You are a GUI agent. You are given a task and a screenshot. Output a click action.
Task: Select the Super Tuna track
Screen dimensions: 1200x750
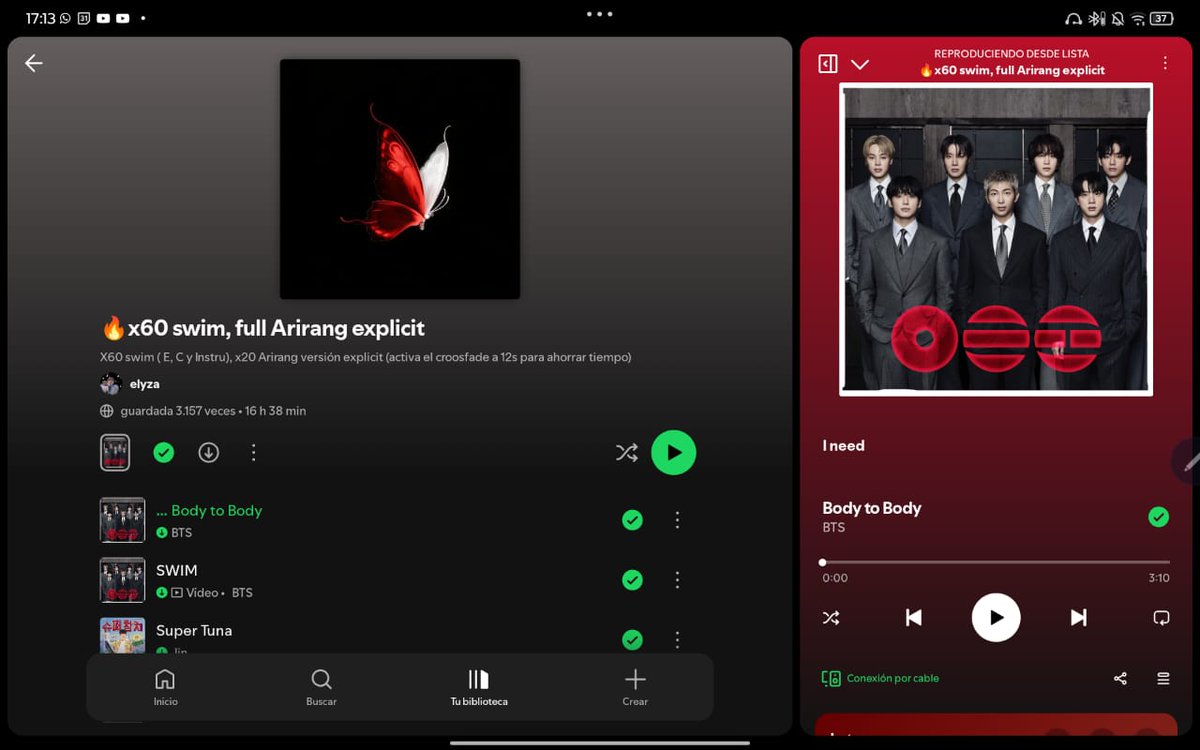coord(400,634)
